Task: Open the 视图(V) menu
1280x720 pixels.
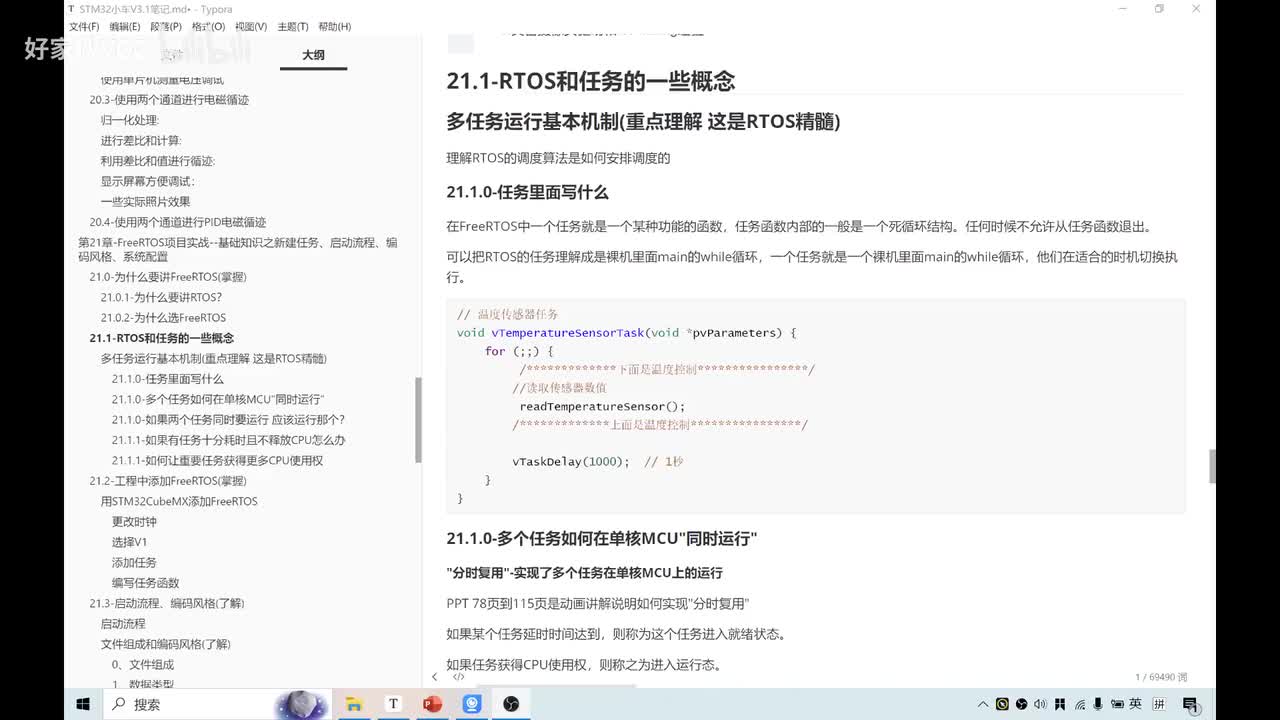Action: (x=250, y=27)
